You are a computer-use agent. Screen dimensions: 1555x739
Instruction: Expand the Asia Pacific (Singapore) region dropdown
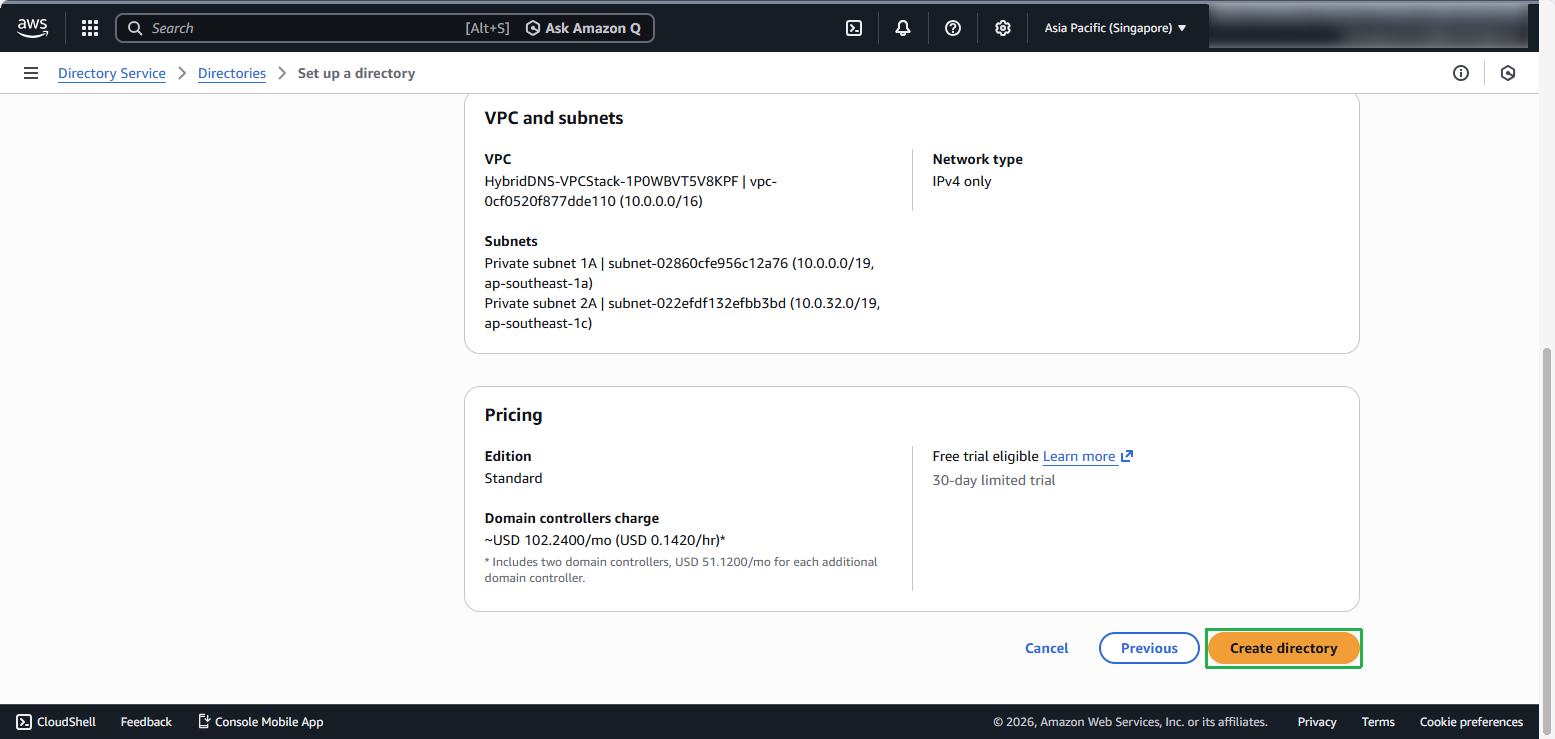click(x=1115, y=28)
